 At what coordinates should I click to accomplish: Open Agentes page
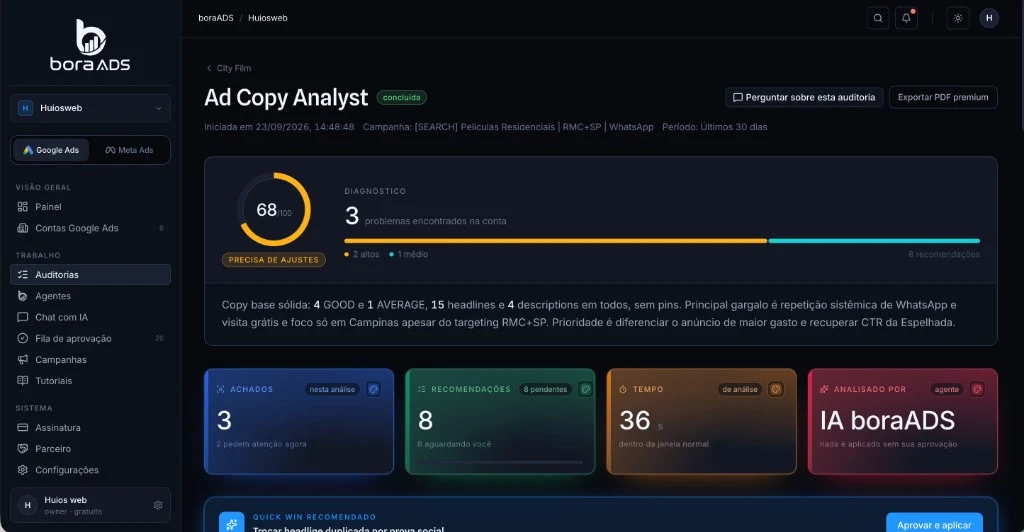[x=90, y=296]
